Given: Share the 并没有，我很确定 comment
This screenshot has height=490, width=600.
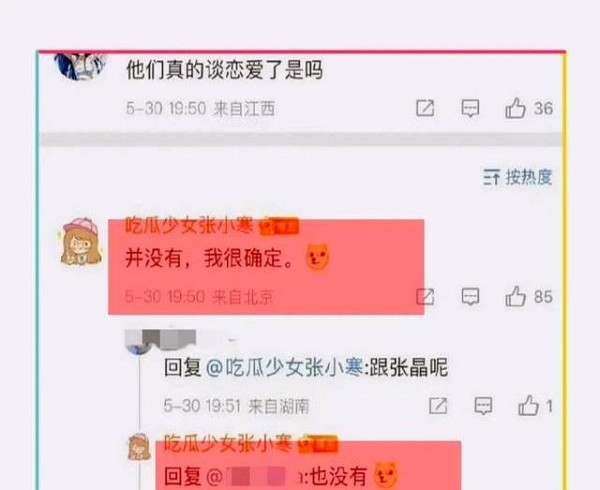Looking at the screenshot, I should click(x=425, y=296).
